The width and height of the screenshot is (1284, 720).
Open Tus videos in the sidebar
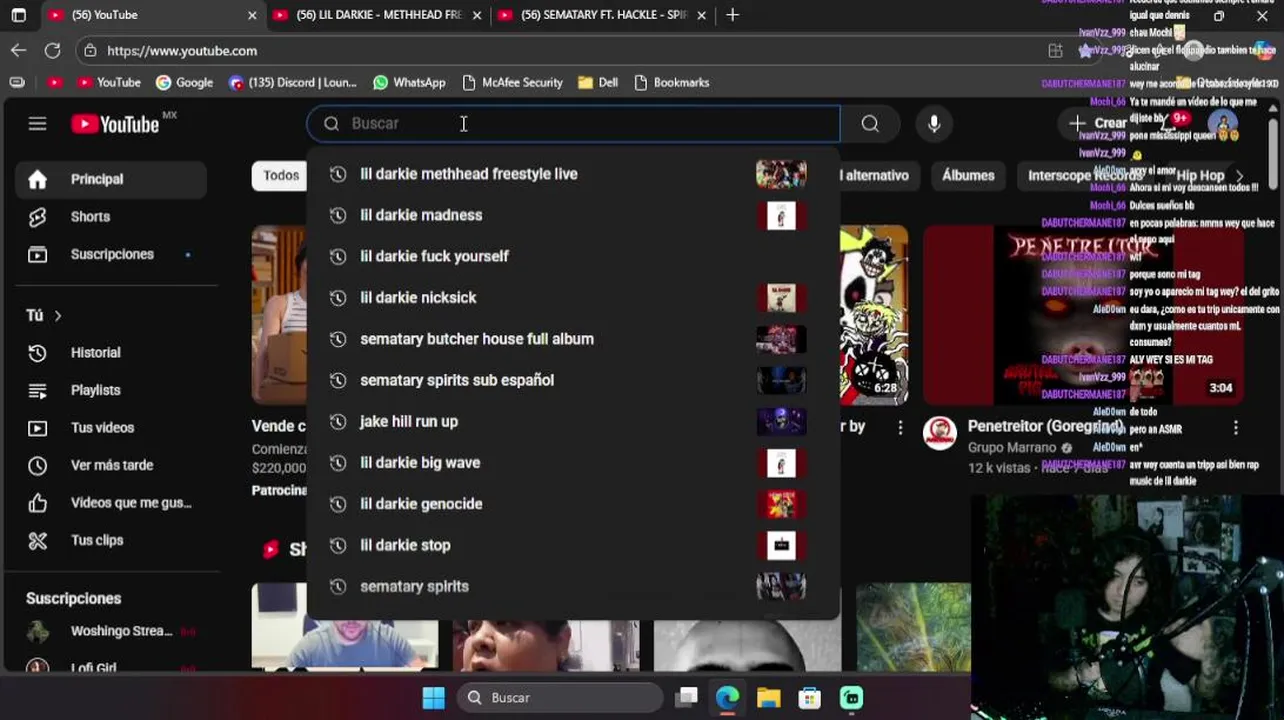[x=110, y=428]
